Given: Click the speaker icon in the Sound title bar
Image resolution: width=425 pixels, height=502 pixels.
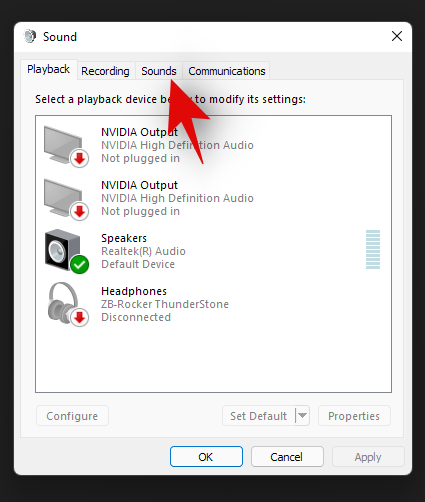Looking at the screenshot, I should tap(30, 36).
